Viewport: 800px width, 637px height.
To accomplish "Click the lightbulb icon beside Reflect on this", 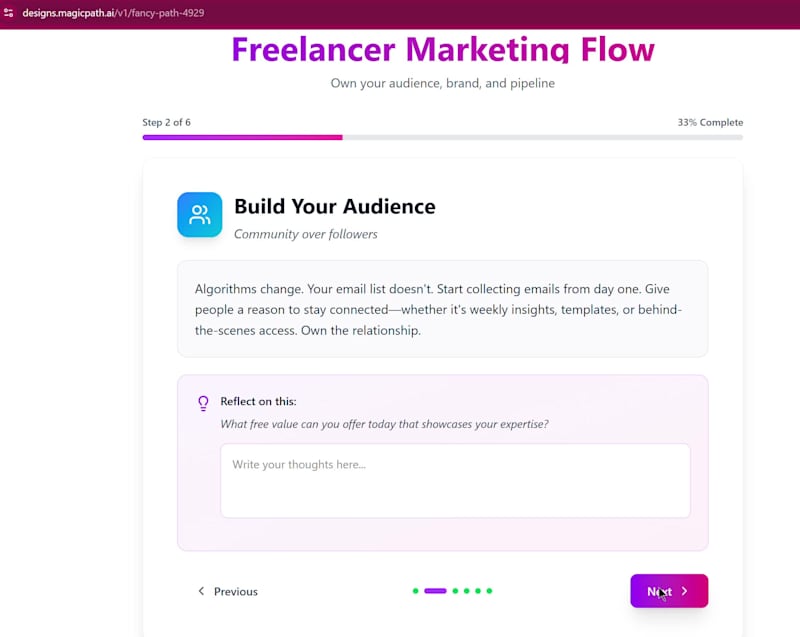I will click(203, 403).
